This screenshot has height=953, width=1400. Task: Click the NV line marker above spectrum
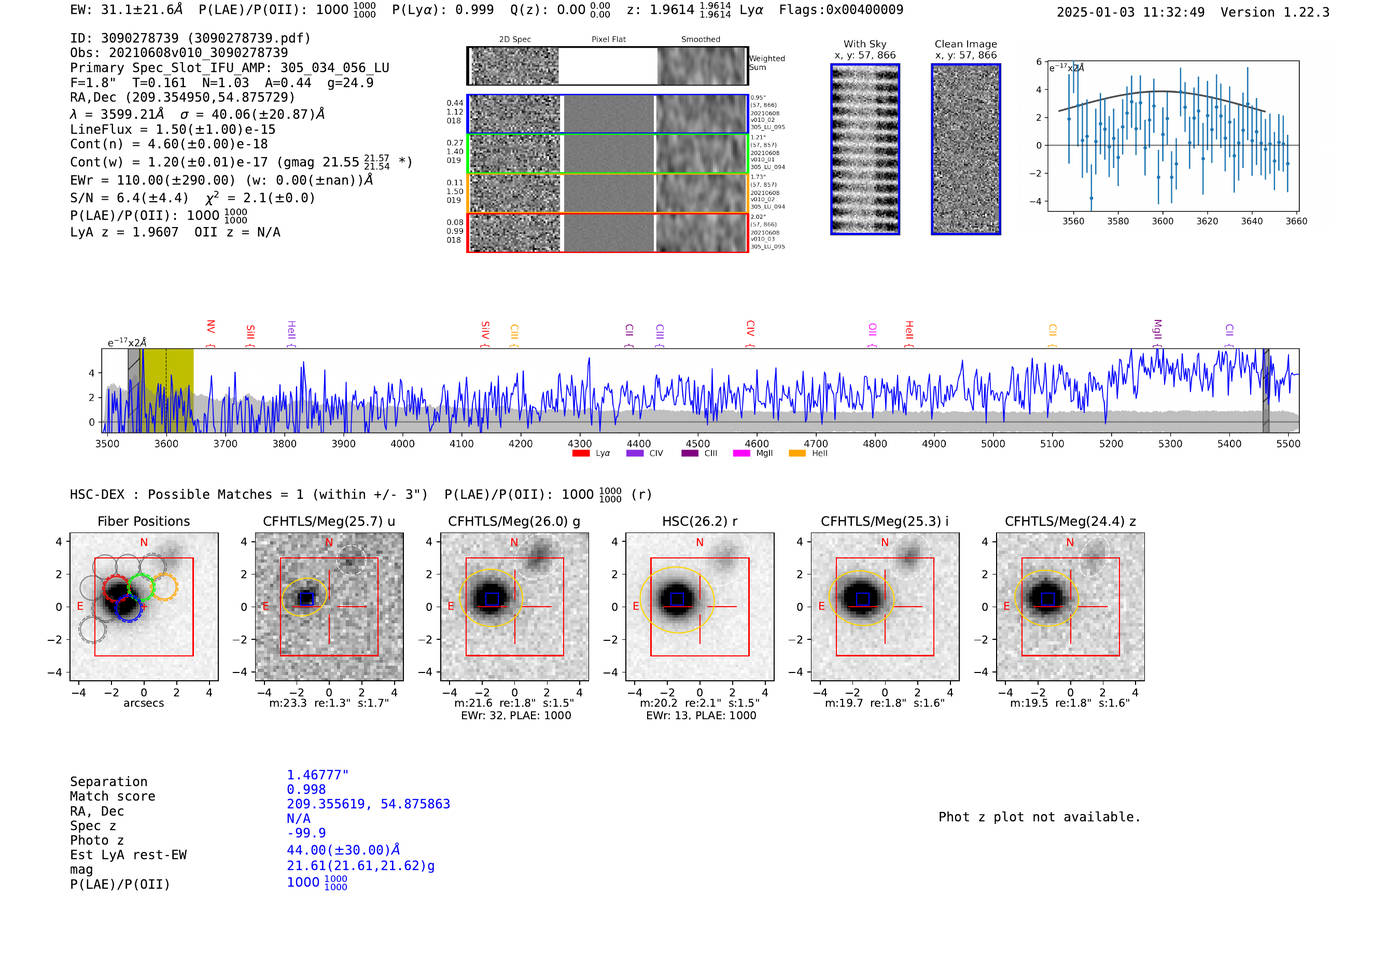click(210, 333)
